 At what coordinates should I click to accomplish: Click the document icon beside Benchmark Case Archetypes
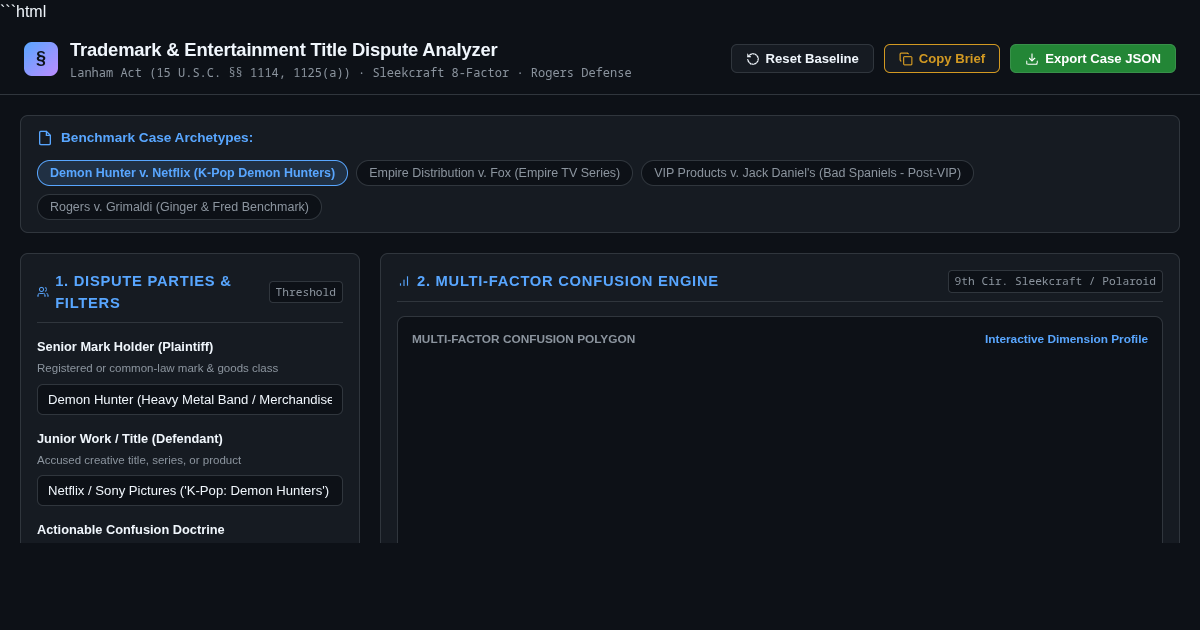coord(45,138)
